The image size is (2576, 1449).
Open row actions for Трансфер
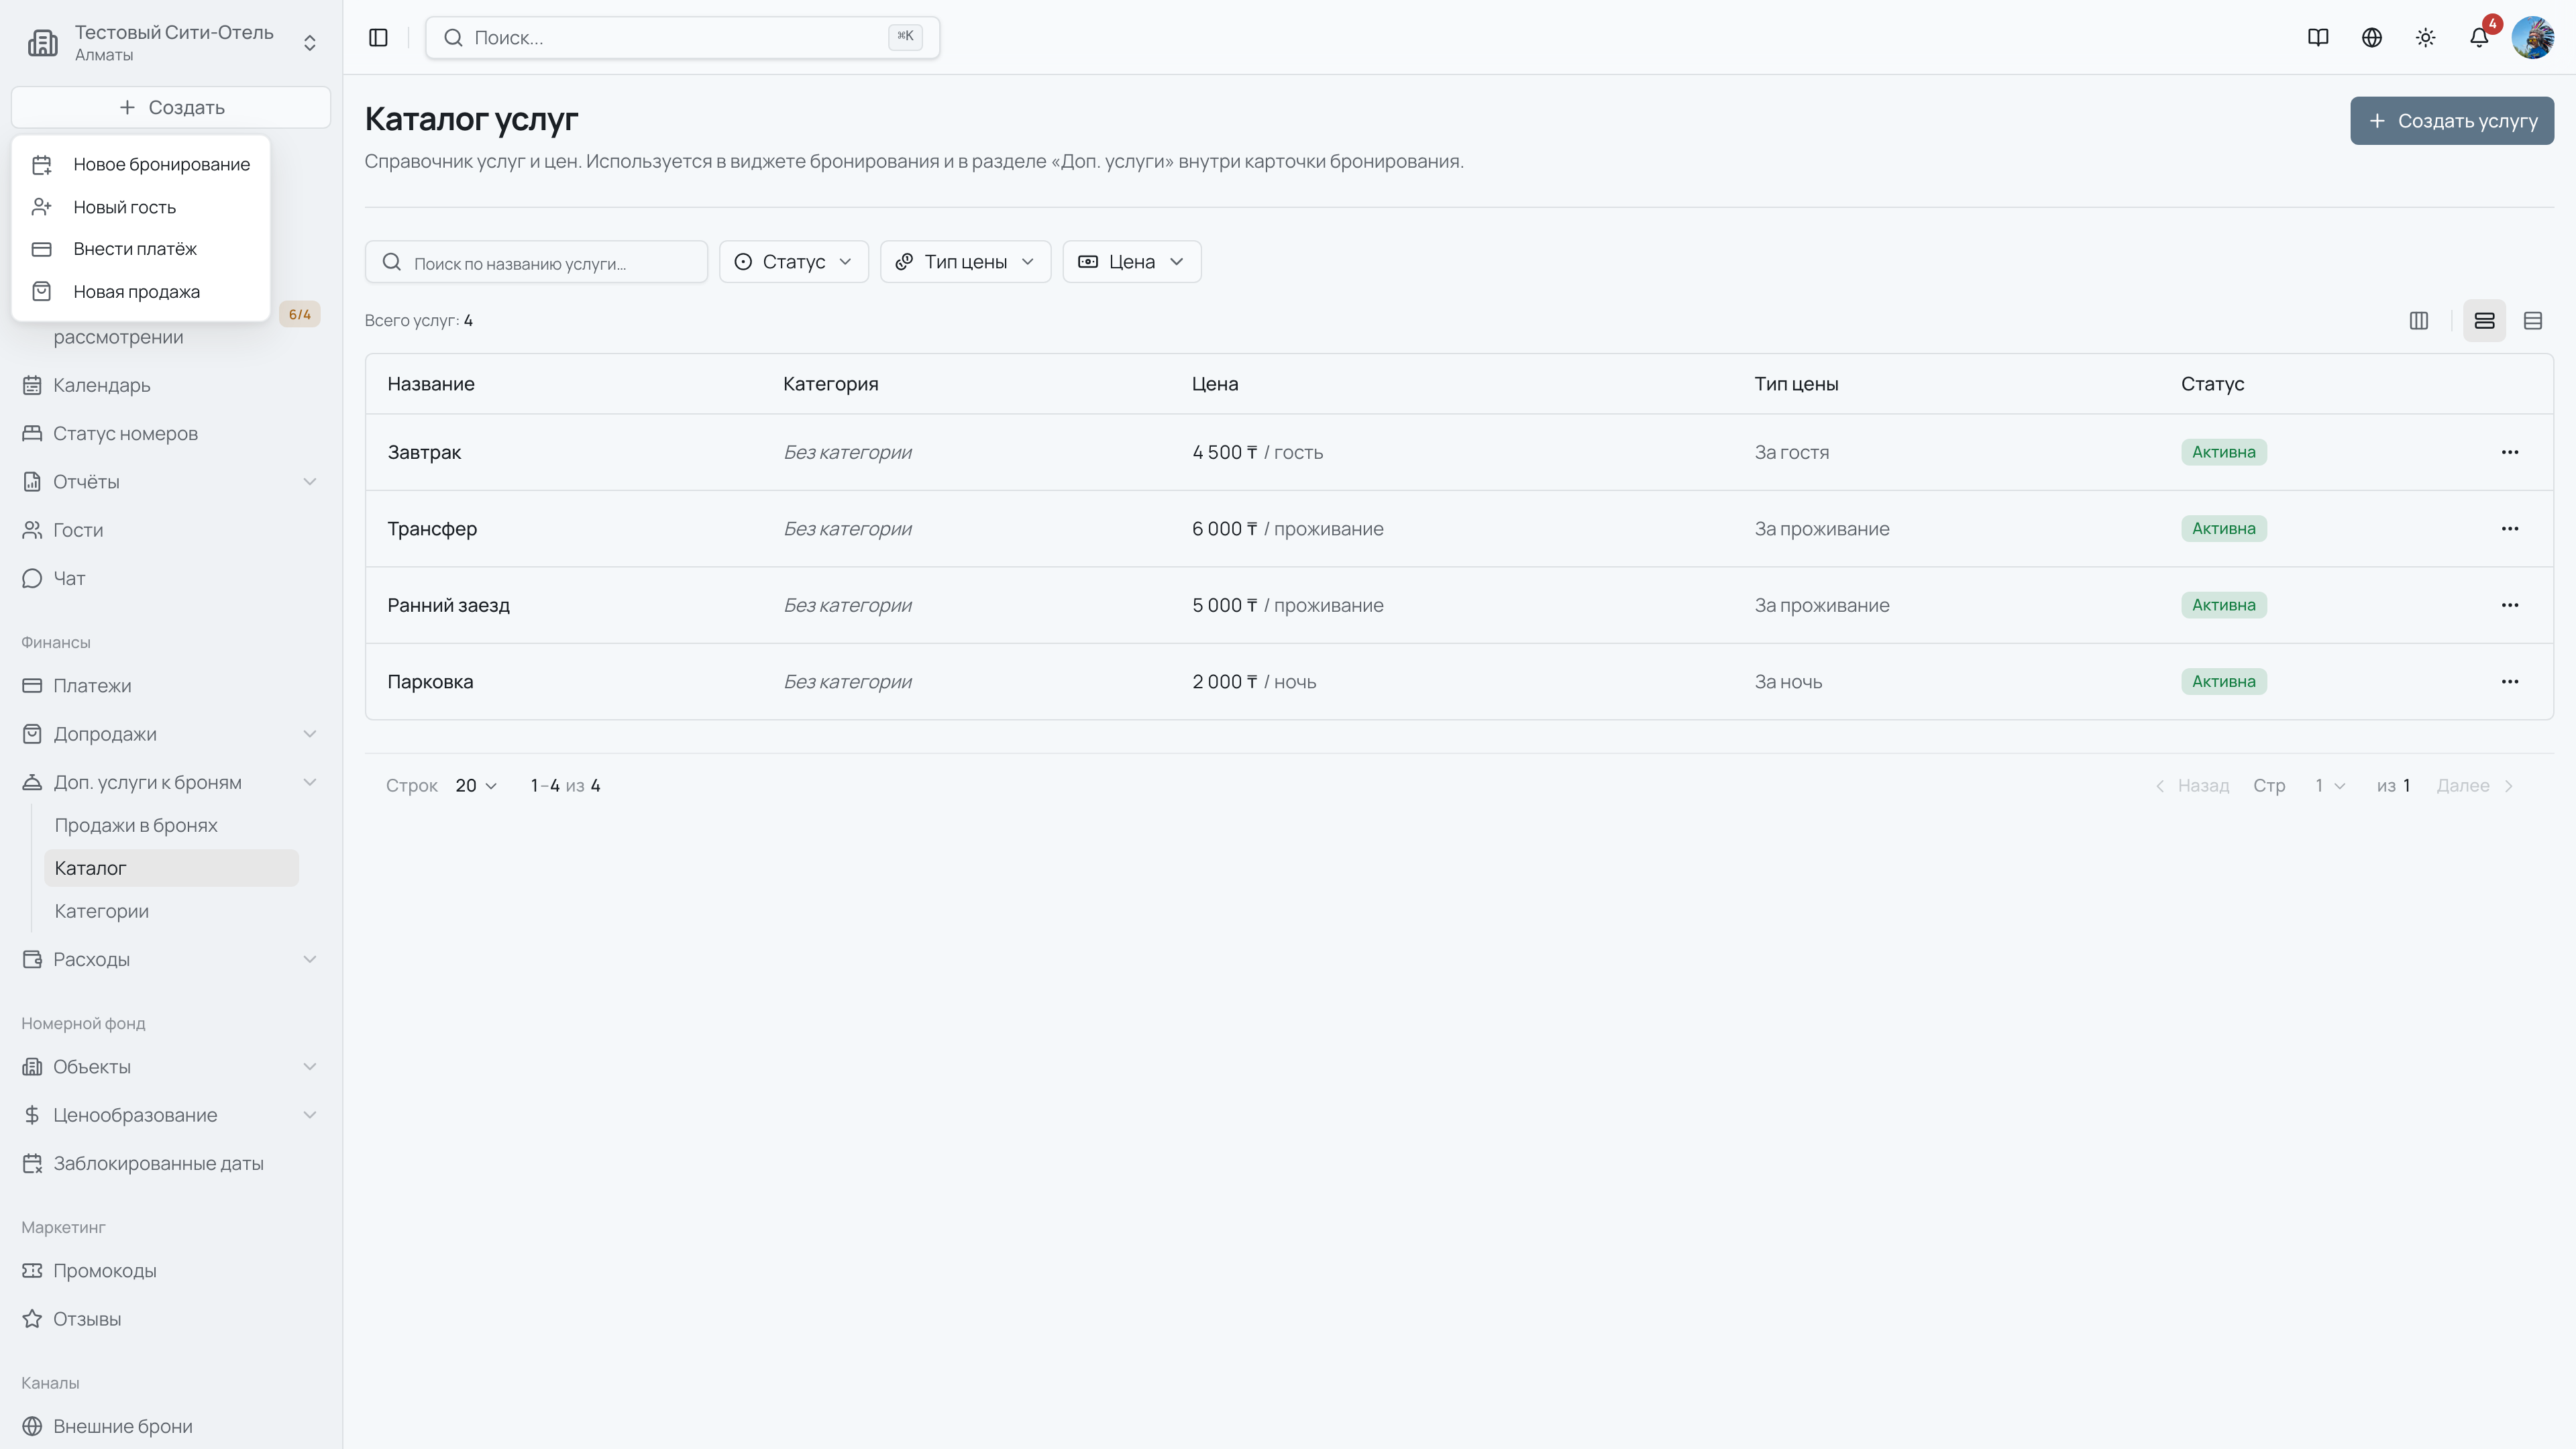click(2510, 529)
